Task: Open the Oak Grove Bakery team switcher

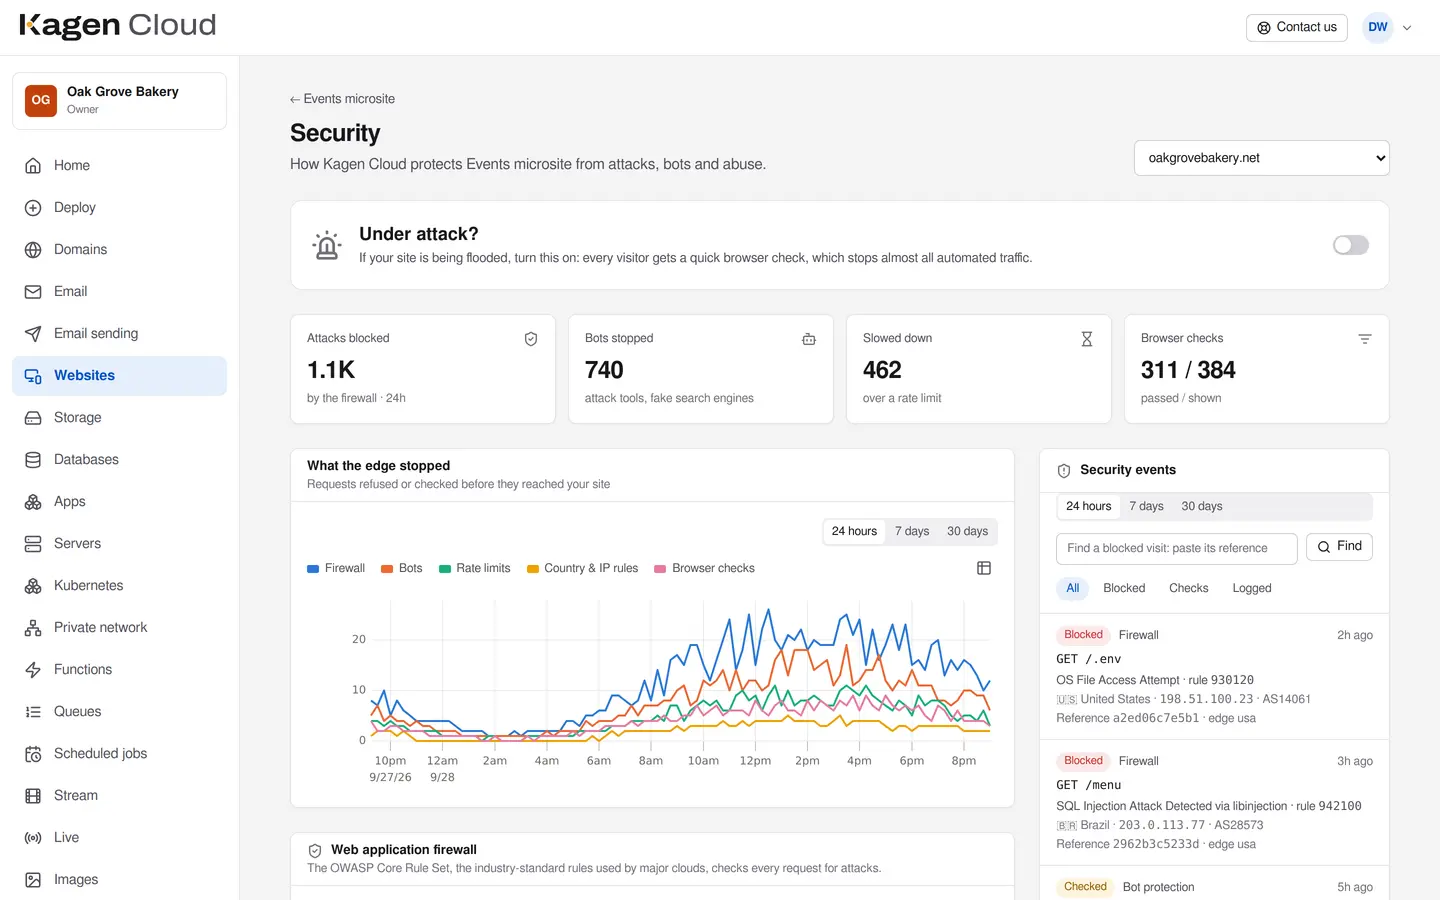Action: (120, 101)
